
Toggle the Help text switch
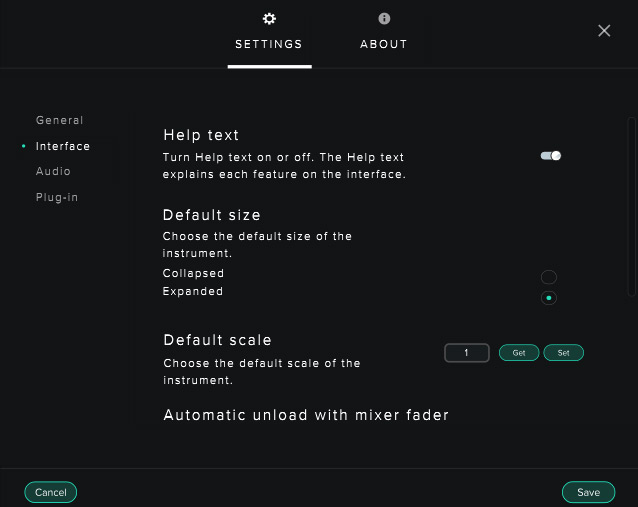pos(551,155)
